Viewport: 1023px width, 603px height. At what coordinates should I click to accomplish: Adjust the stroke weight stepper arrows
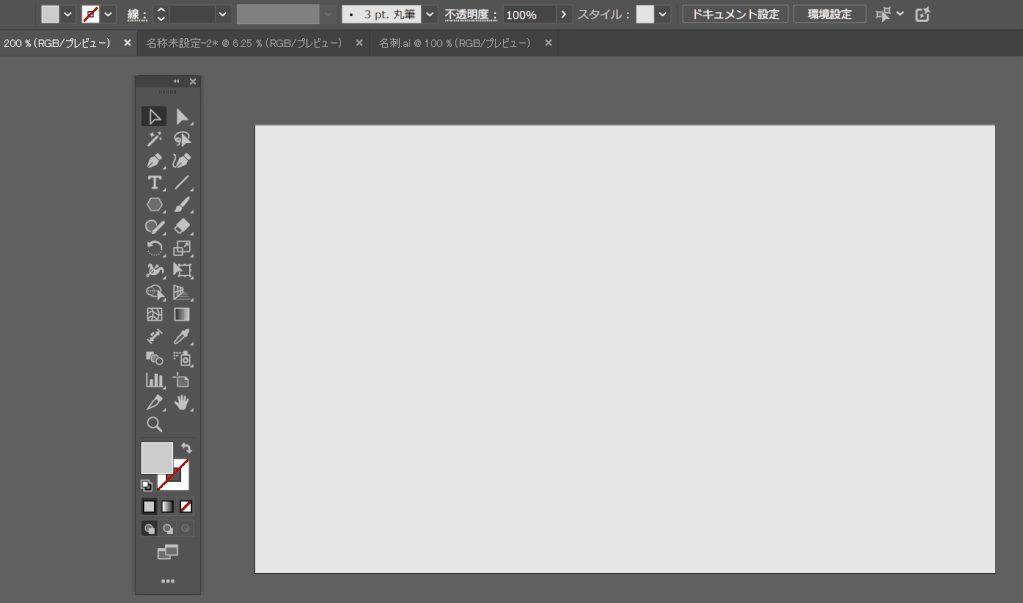tap(161, 14)
